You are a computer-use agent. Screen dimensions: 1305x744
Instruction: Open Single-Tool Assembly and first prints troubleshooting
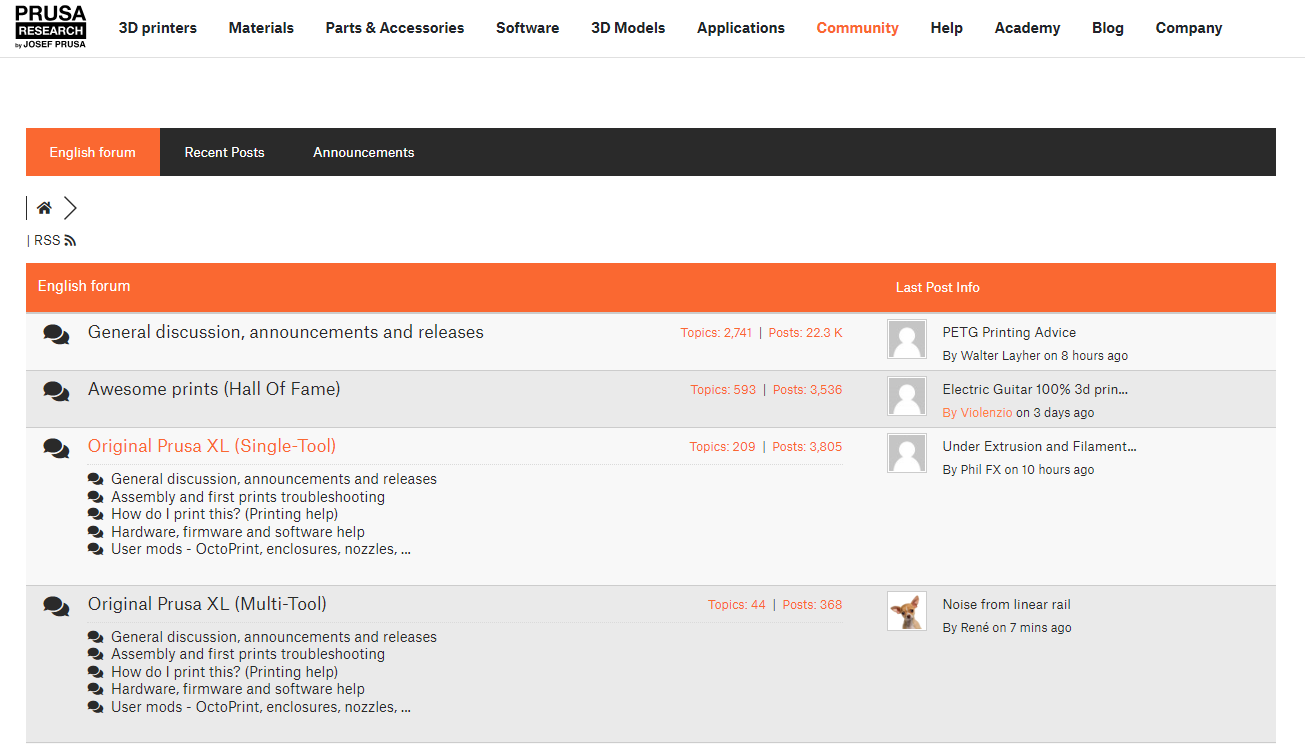coord(248,497)
